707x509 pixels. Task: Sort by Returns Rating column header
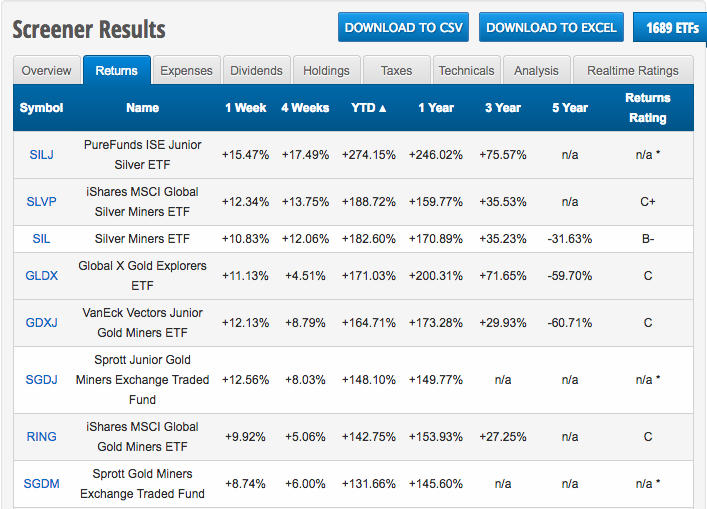click(x=647, y=108)
